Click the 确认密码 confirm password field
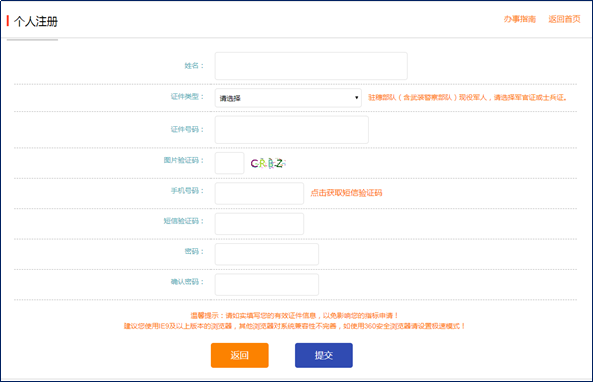Screen dimensions: 593x382 [x=267, y=284]
